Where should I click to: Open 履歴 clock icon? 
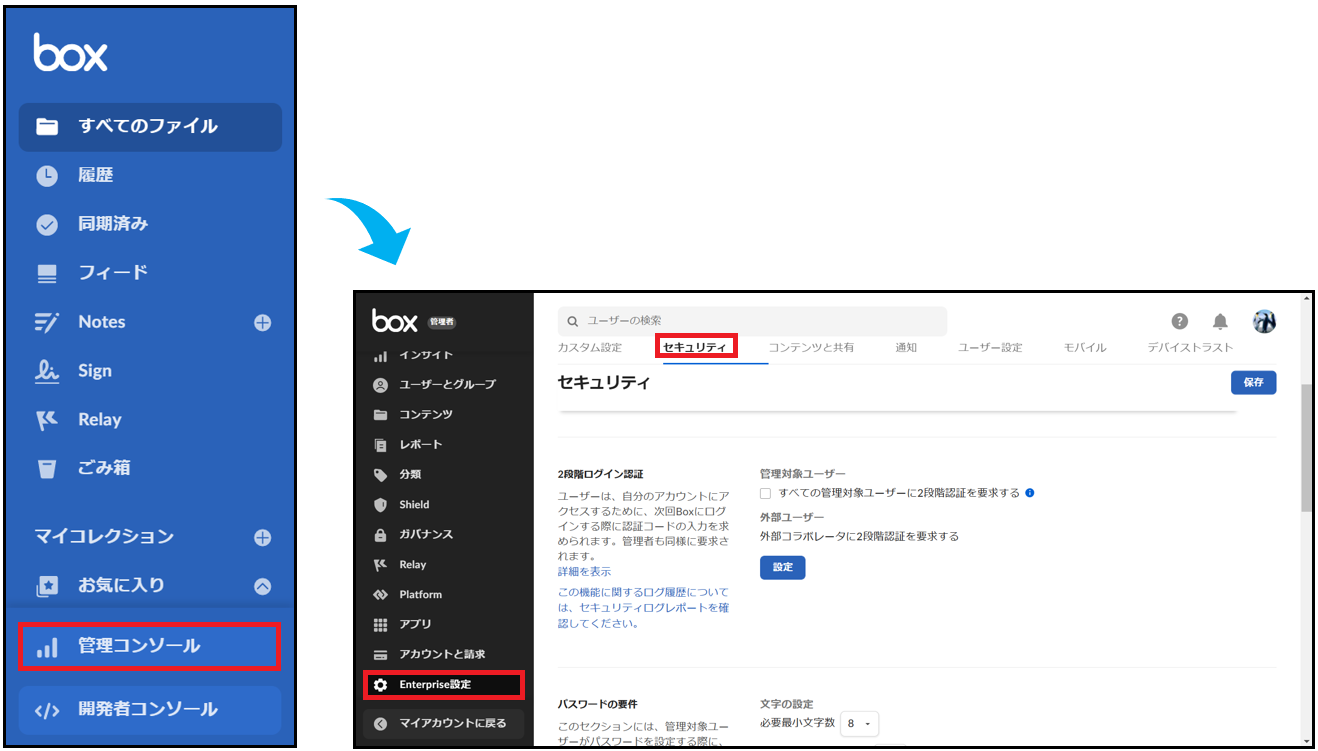[47, 176]
